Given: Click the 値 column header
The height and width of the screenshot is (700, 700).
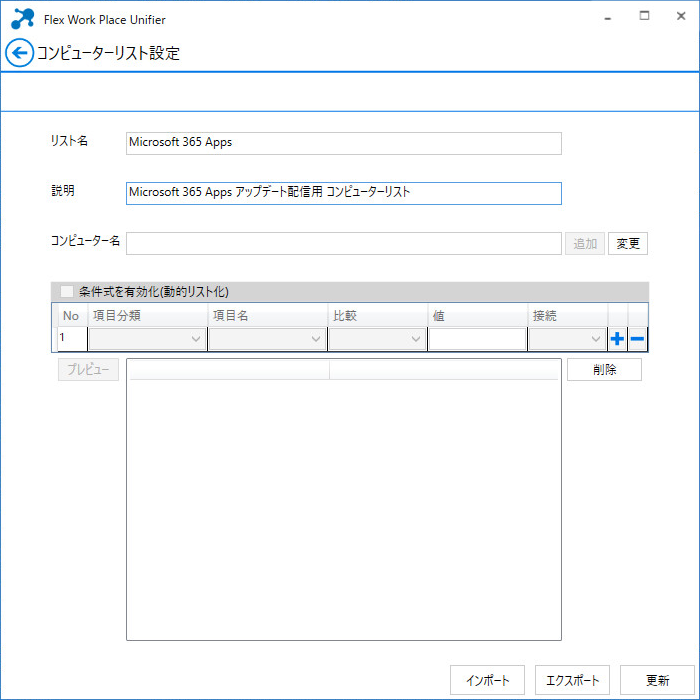Looking at the screenshot, I should point(477,316).
